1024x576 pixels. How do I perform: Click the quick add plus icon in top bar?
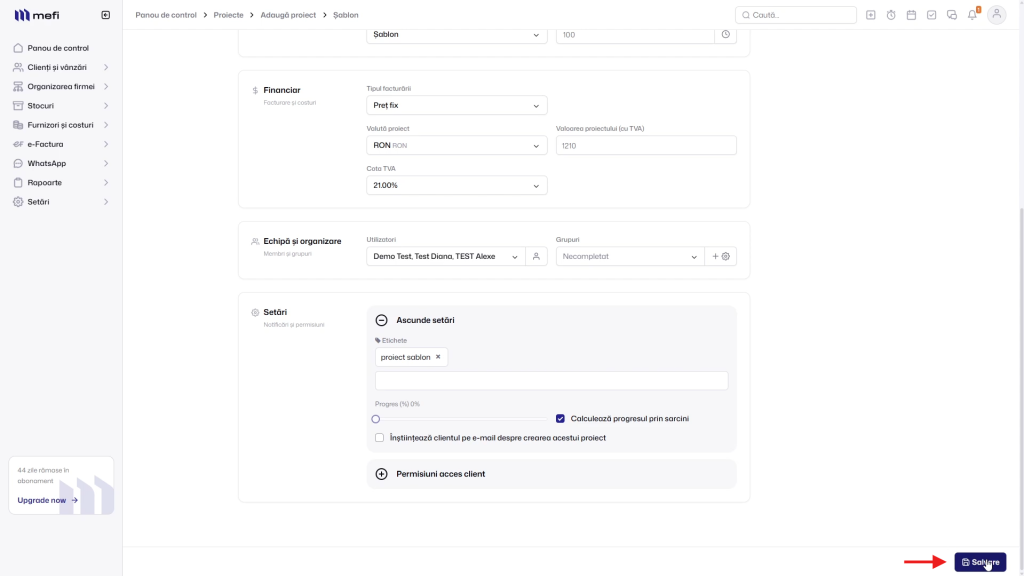pyautogui.click(x=871, y=15)
